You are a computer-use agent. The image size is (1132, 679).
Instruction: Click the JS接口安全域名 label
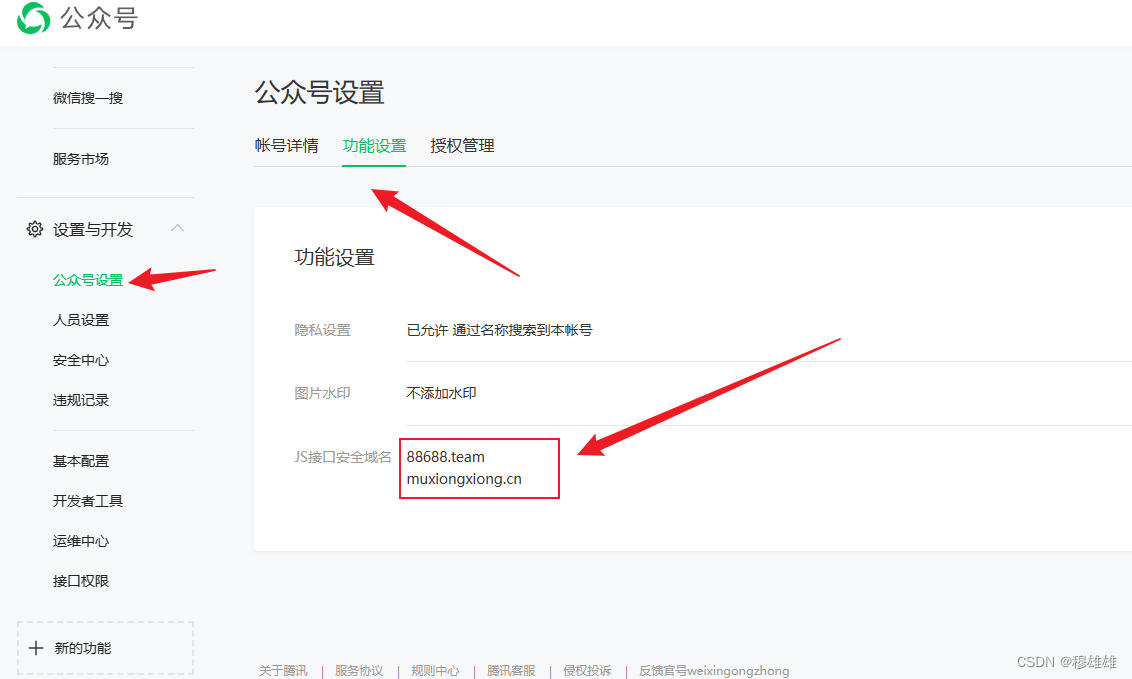coord(343,457)
